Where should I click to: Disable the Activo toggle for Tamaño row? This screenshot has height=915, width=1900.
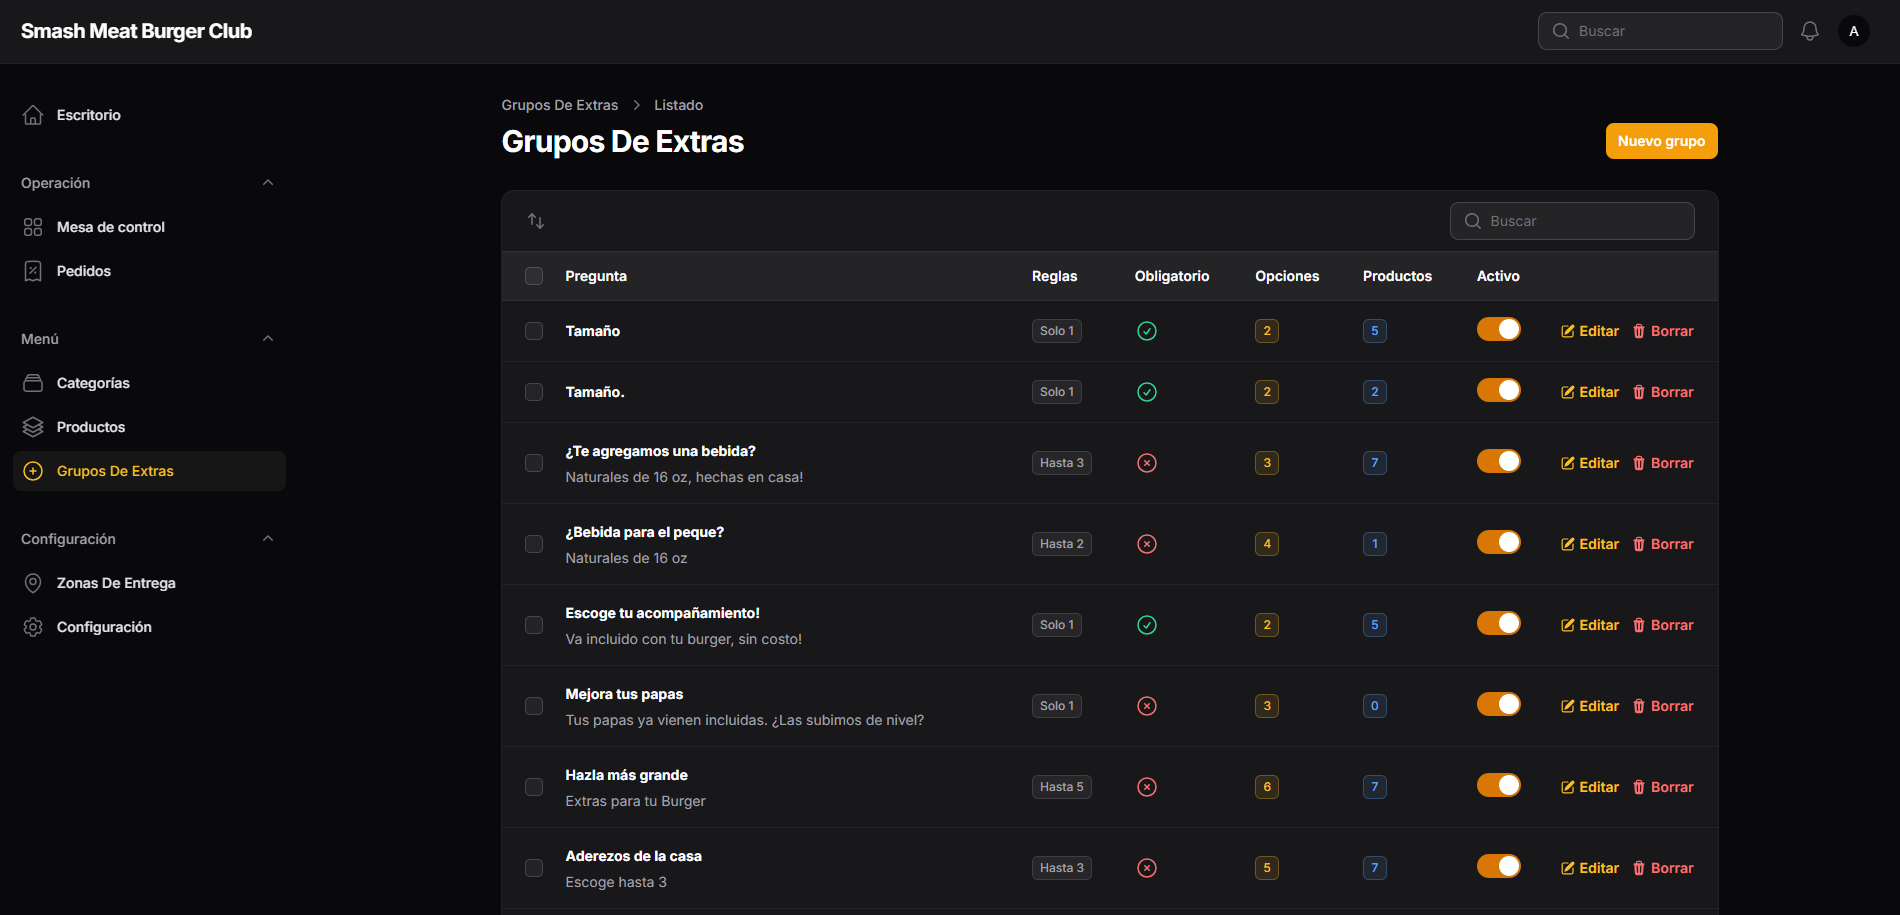[1498, 329]
